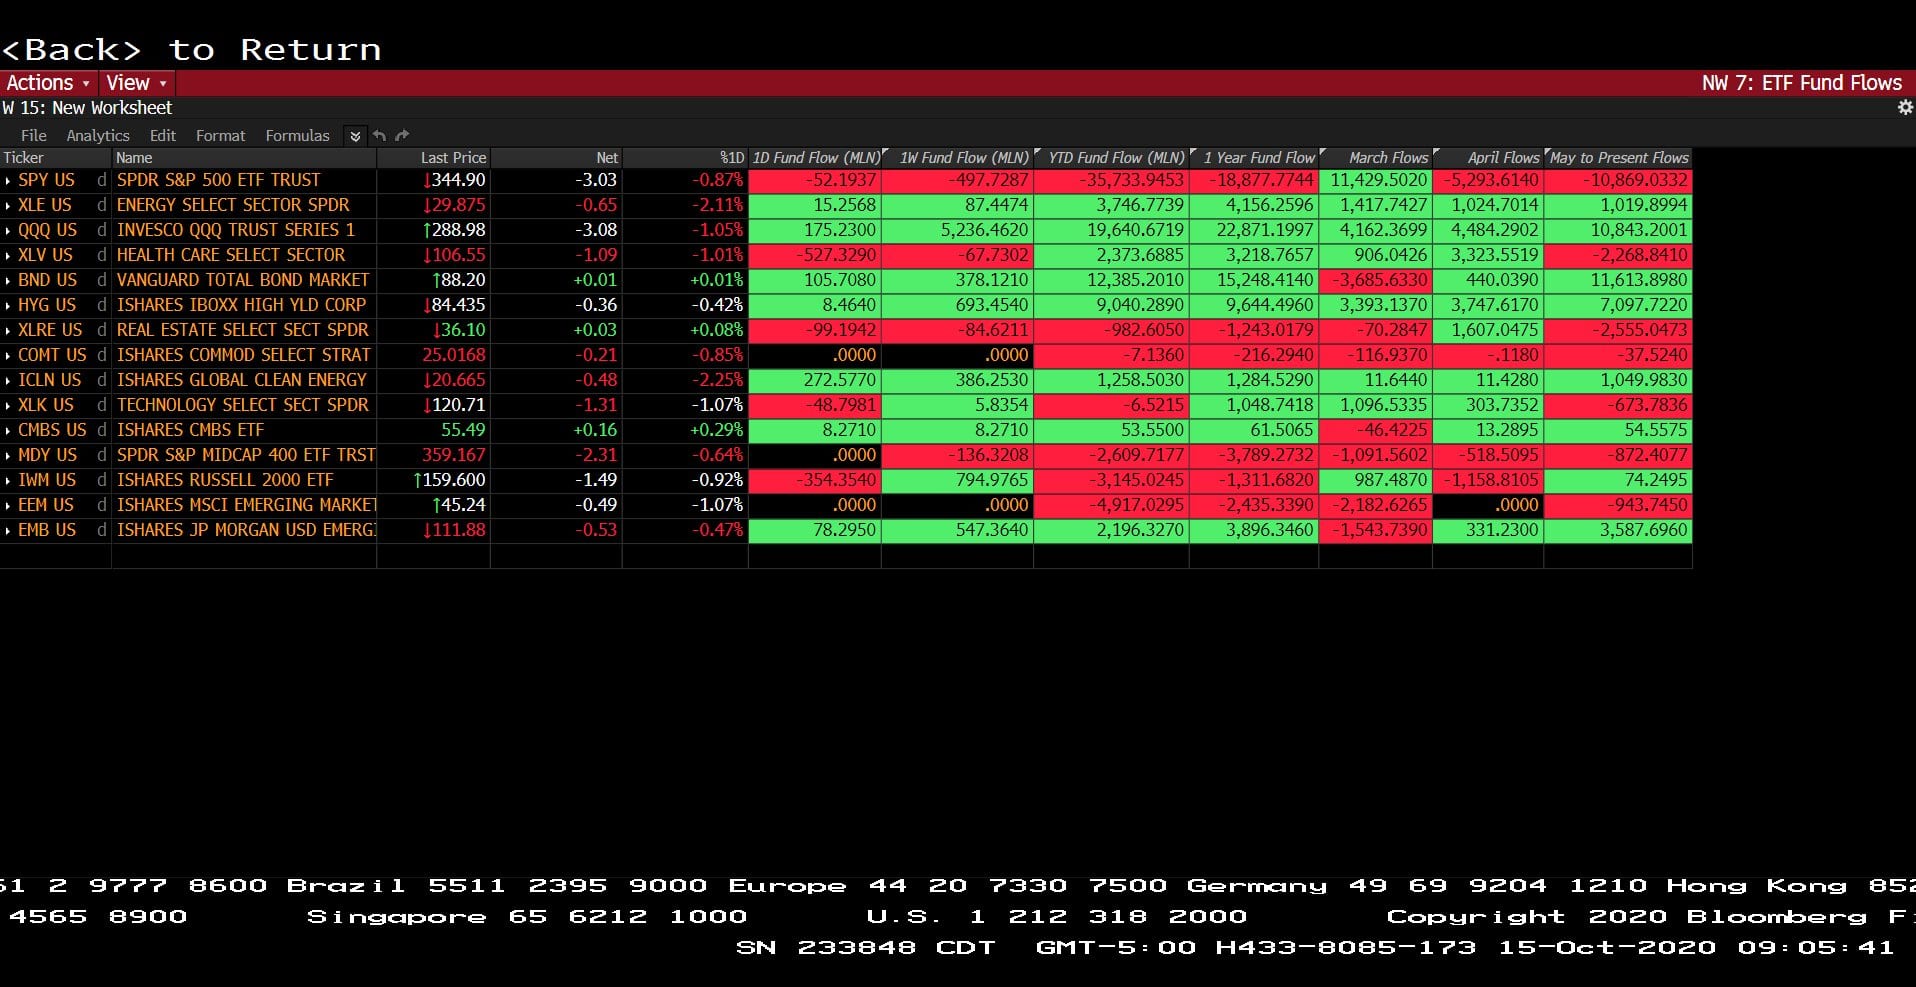Expand the SPY US row
This screenshot has width=1916, height=987.
click(x=8, y=180)
